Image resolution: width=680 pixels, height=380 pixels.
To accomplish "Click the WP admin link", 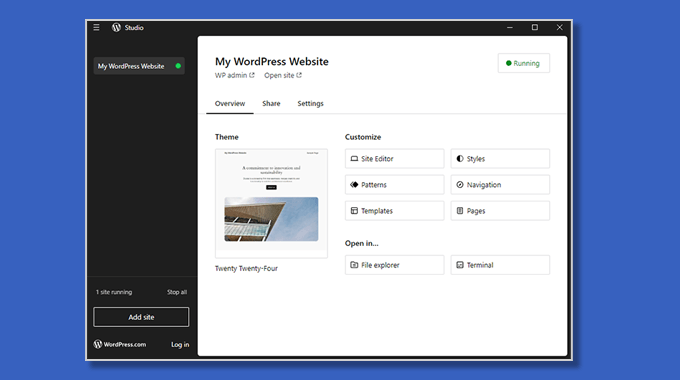I will (x=235, y=75).
